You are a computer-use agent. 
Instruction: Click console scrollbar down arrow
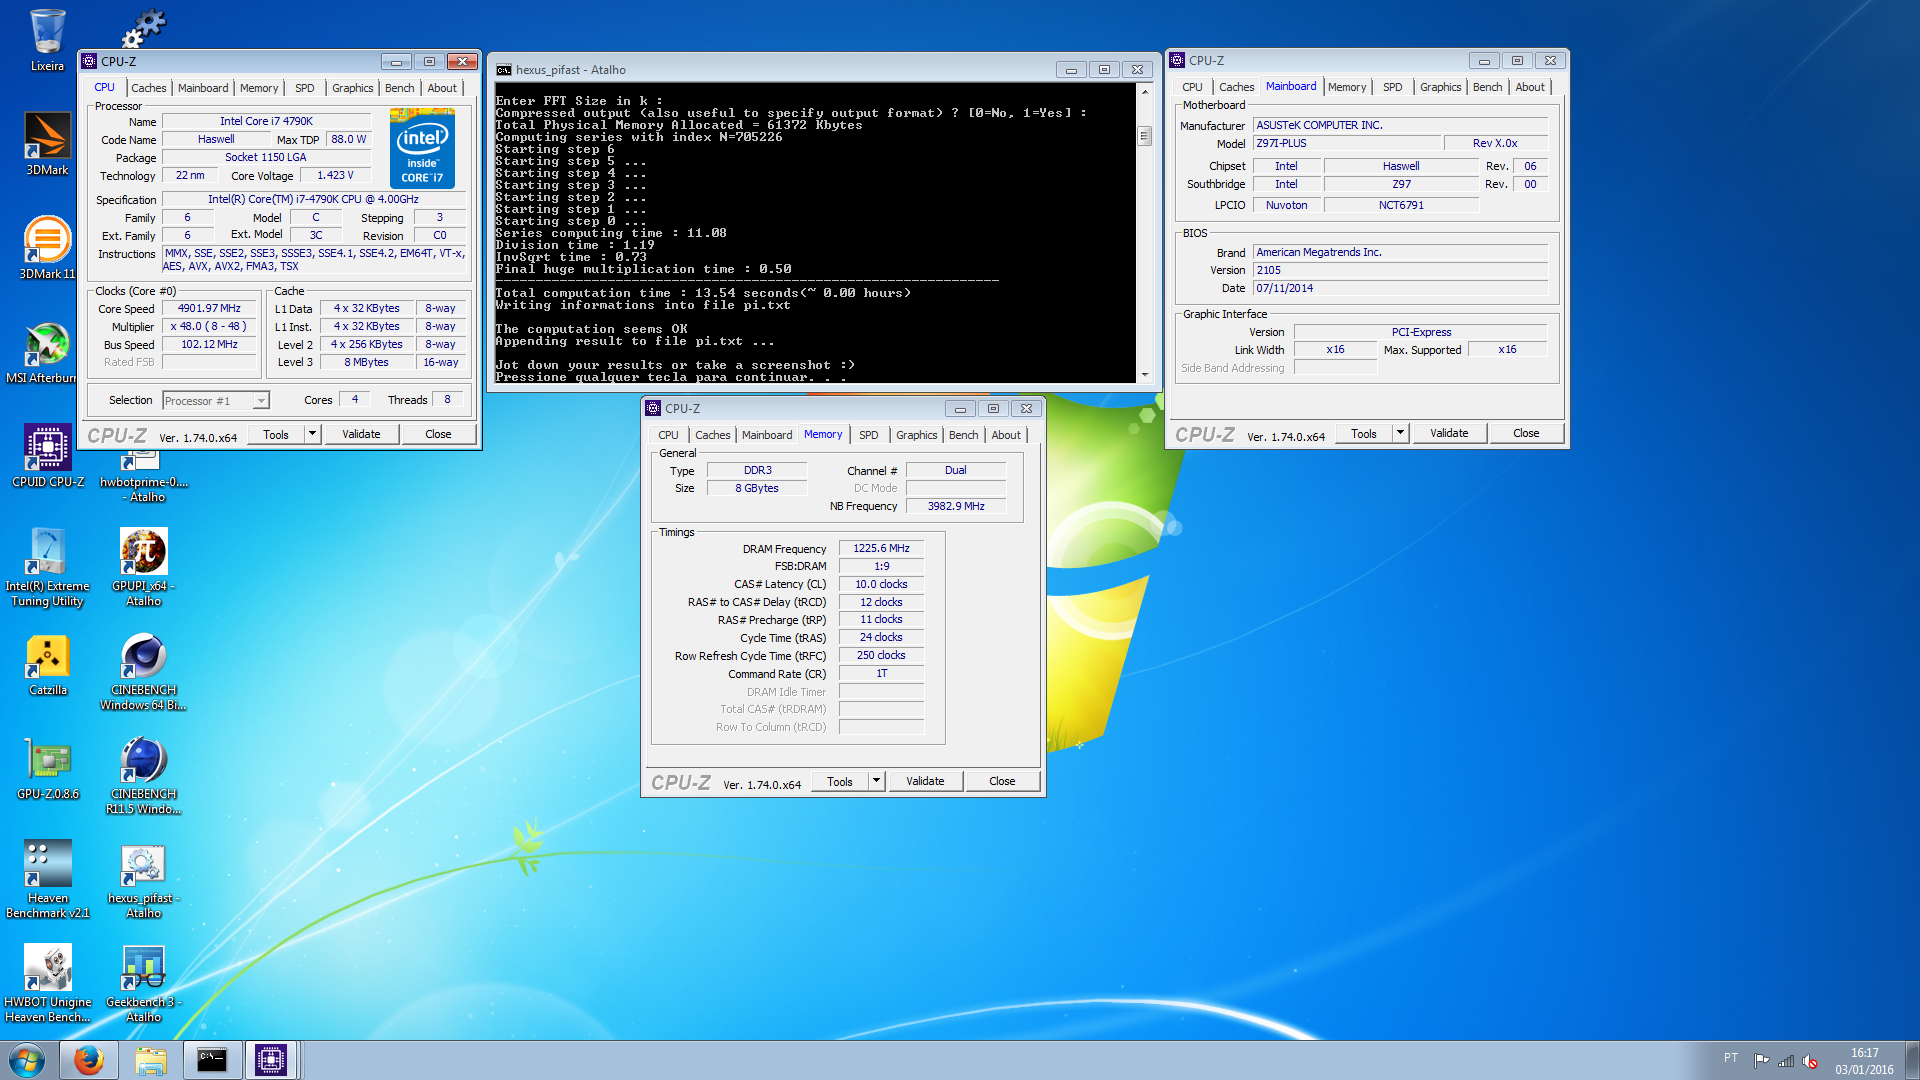click(1145, 375)
